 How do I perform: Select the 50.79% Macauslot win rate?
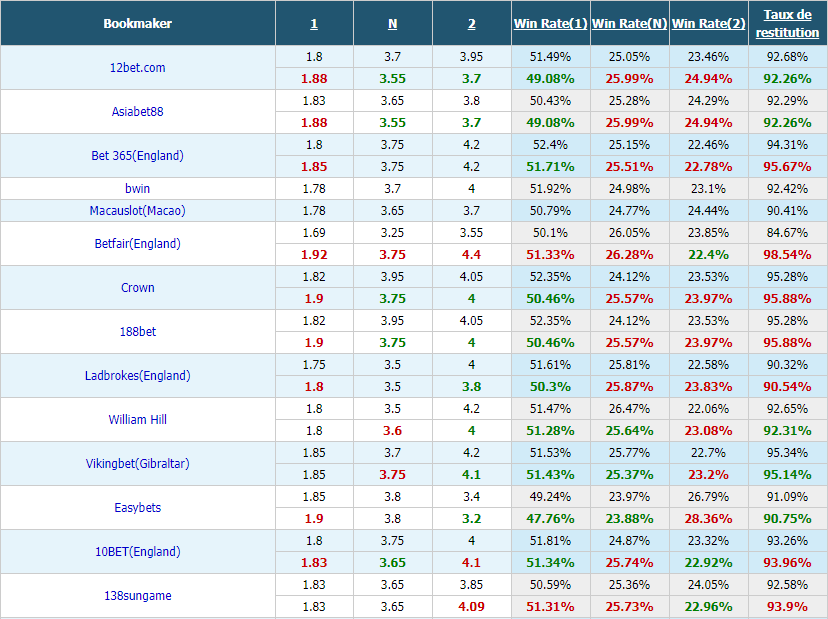(550, 211)
